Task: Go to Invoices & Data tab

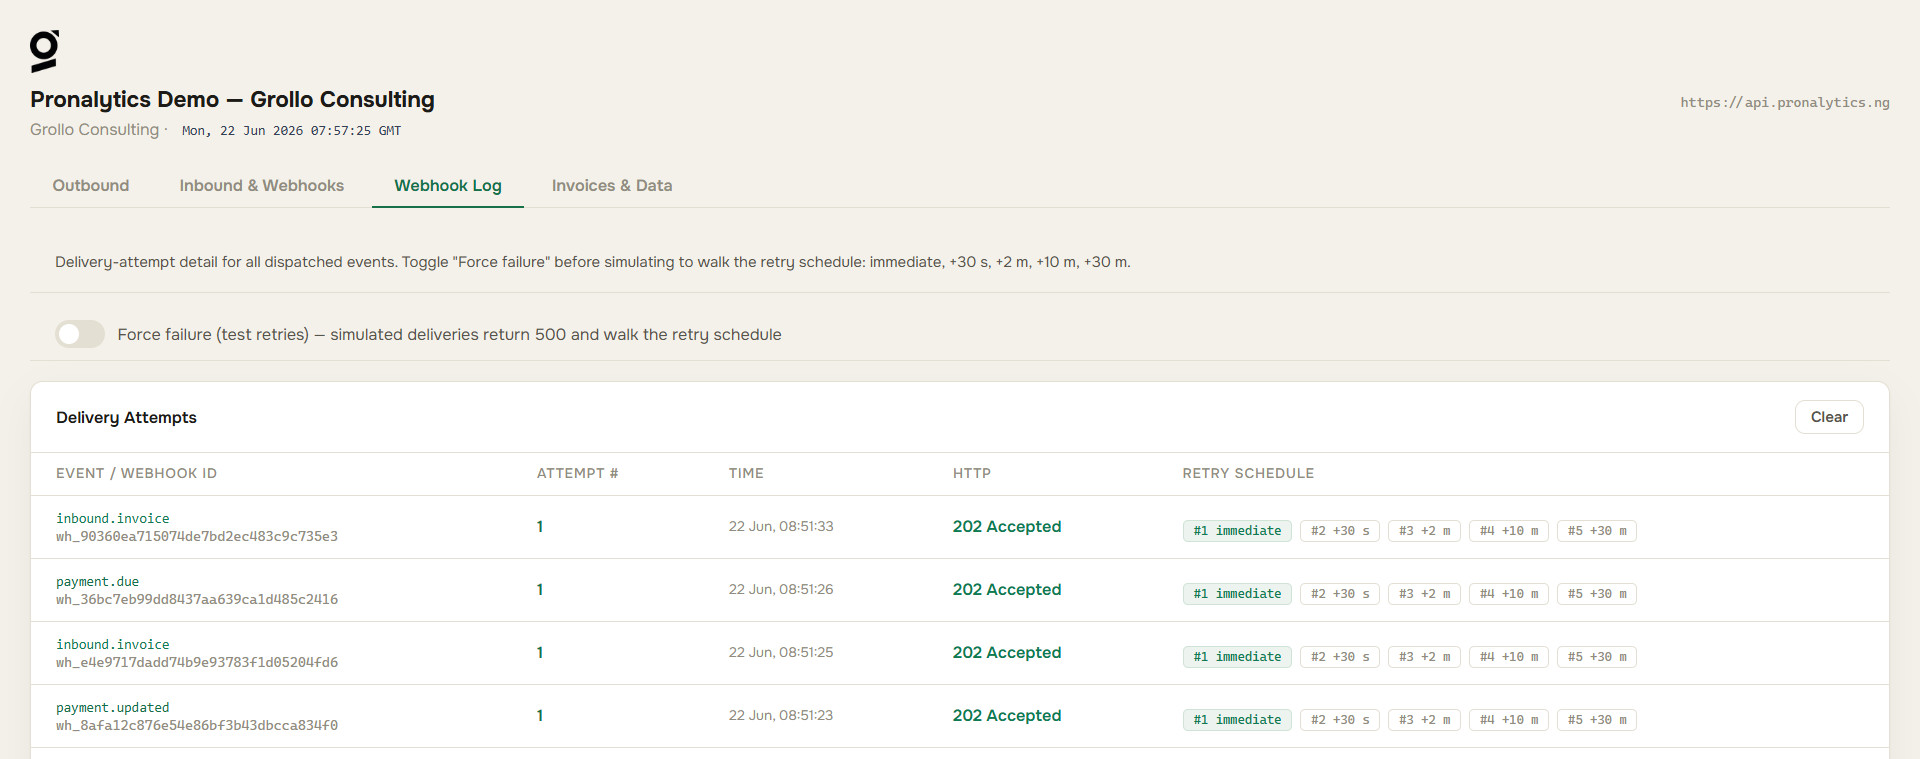Action: (612, 185)
